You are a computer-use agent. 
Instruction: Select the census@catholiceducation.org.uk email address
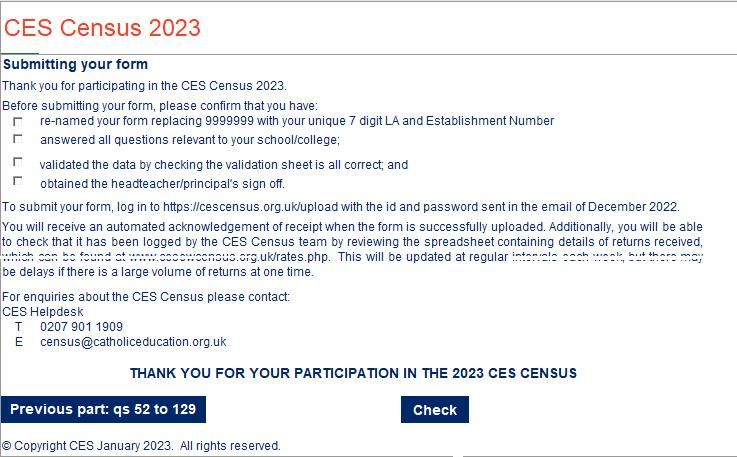pyautogui.click(x=133, y=342)
